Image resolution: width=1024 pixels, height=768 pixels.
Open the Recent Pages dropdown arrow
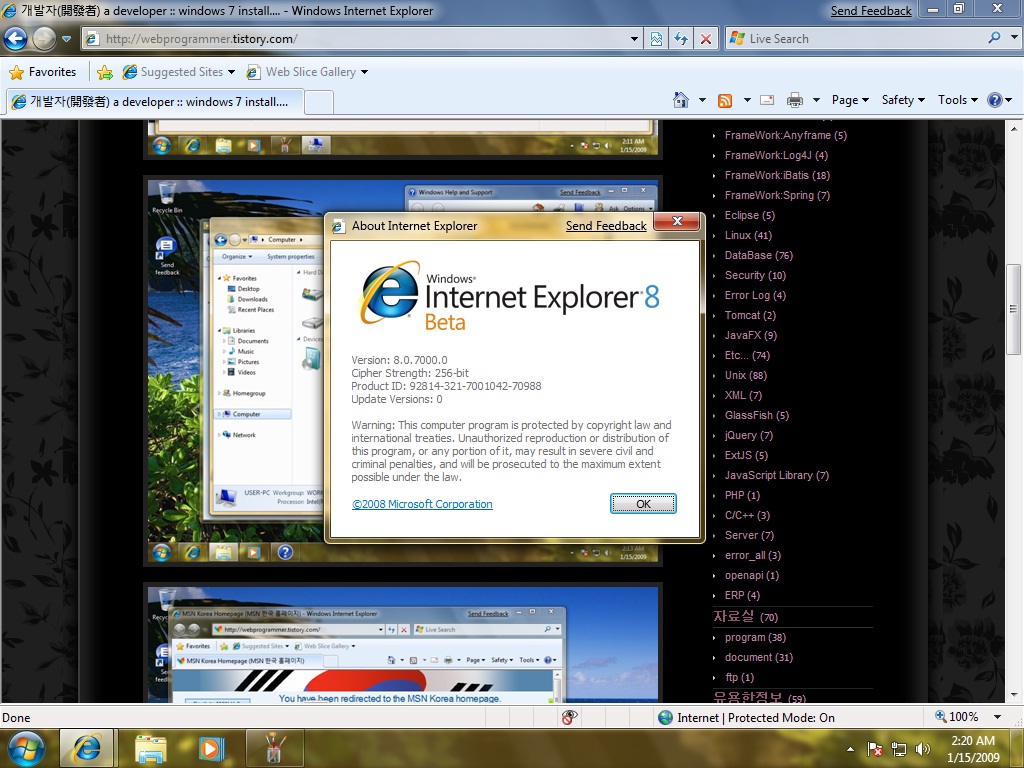click(67, 39)
